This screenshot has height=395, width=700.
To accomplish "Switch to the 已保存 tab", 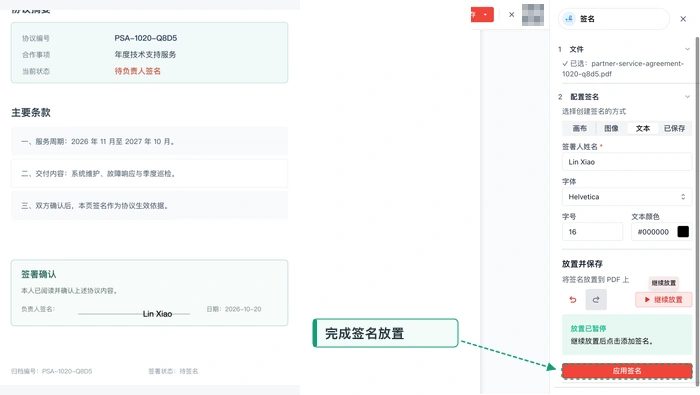I will 674,128.
